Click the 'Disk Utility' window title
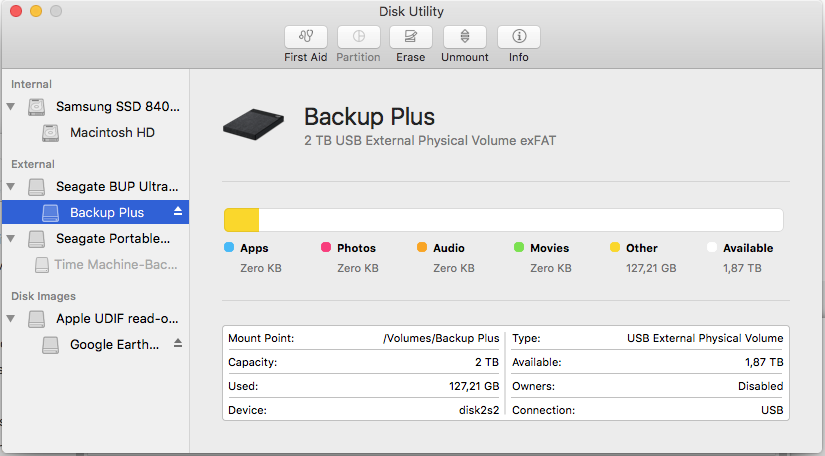The width and height of the screenshot is (825, 456). 411,12
